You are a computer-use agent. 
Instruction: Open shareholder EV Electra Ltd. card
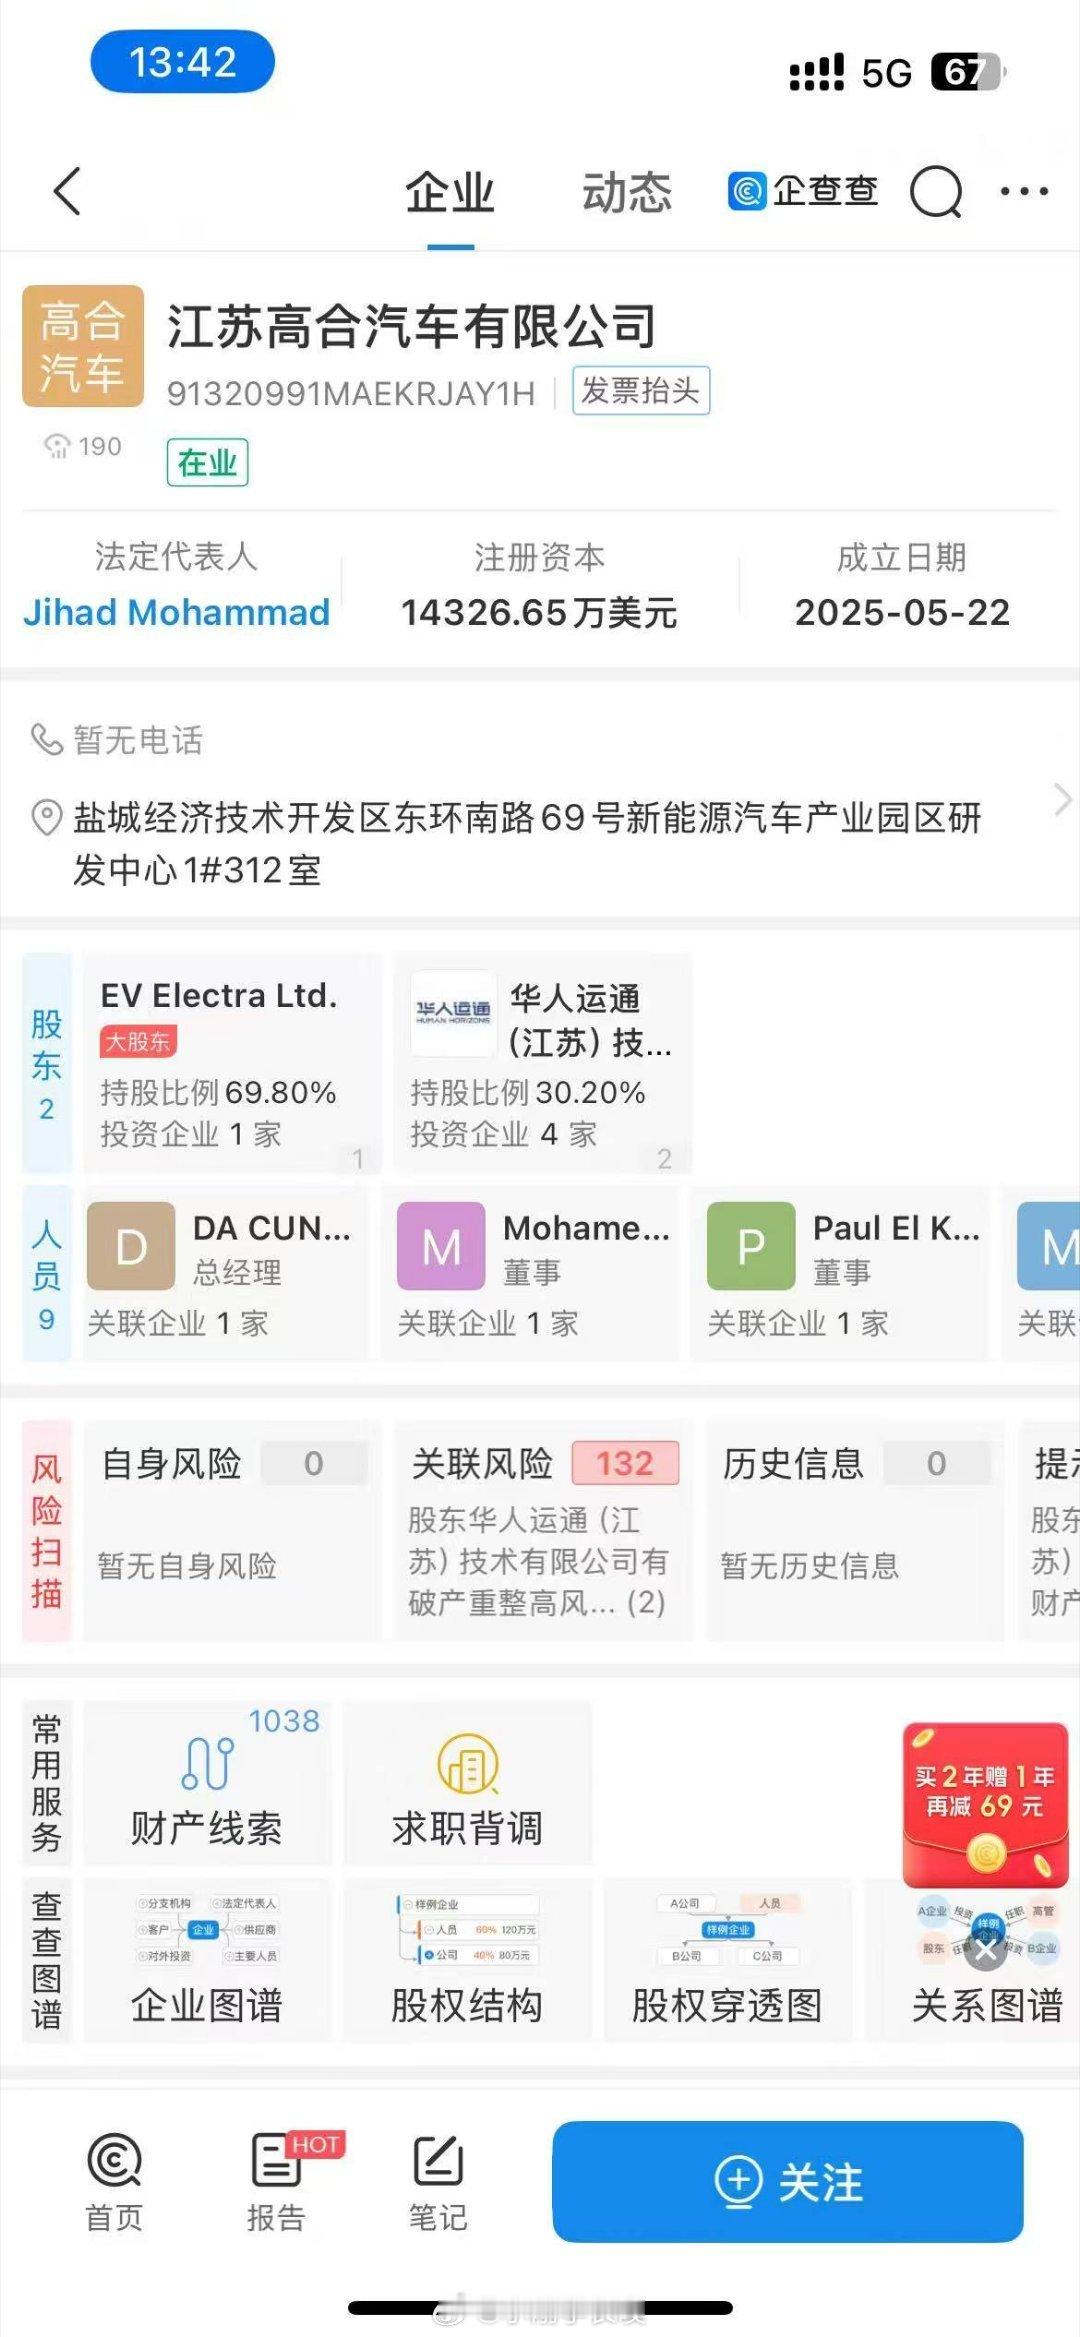coord(232,1063)
